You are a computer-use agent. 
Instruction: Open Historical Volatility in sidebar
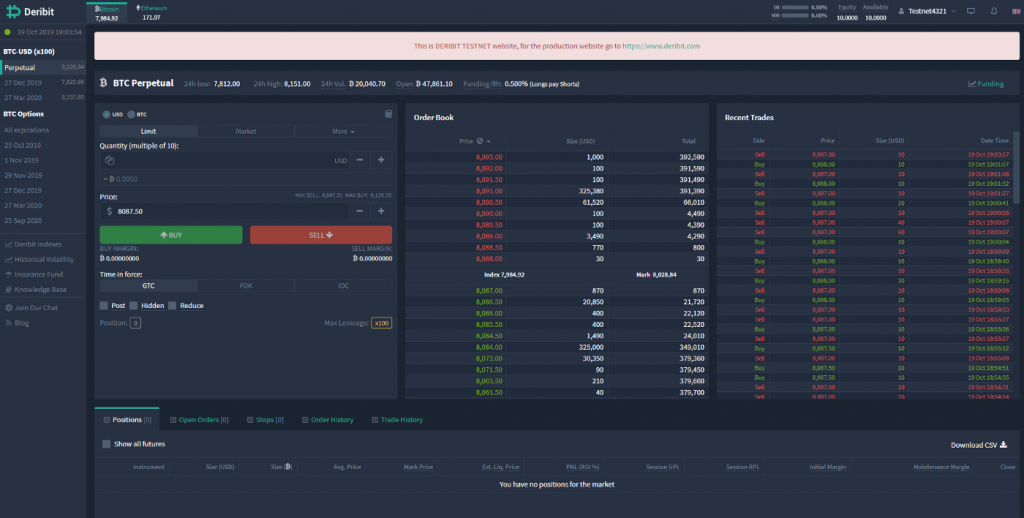tap(39, 259)
